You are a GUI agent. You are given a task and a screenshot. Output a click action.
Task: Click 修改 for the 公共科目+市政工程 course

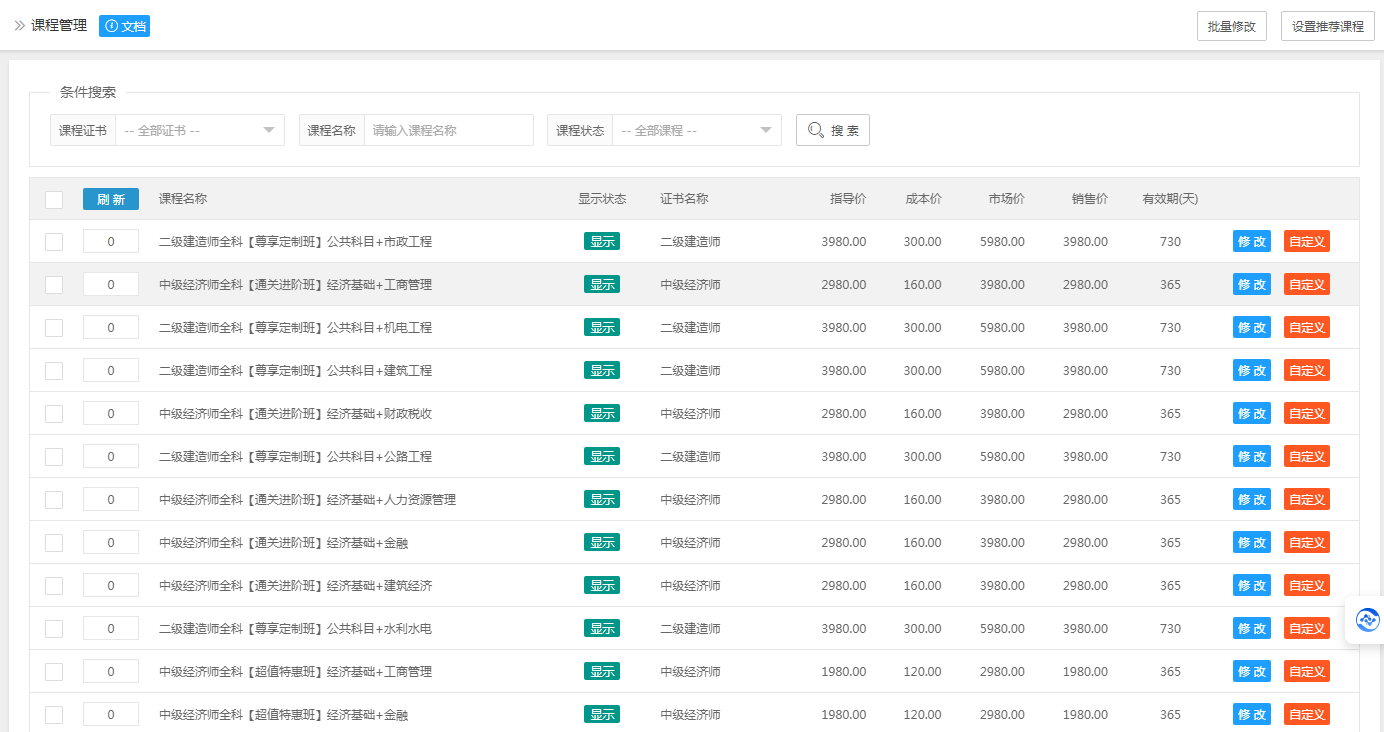(x=1252, y=241)
